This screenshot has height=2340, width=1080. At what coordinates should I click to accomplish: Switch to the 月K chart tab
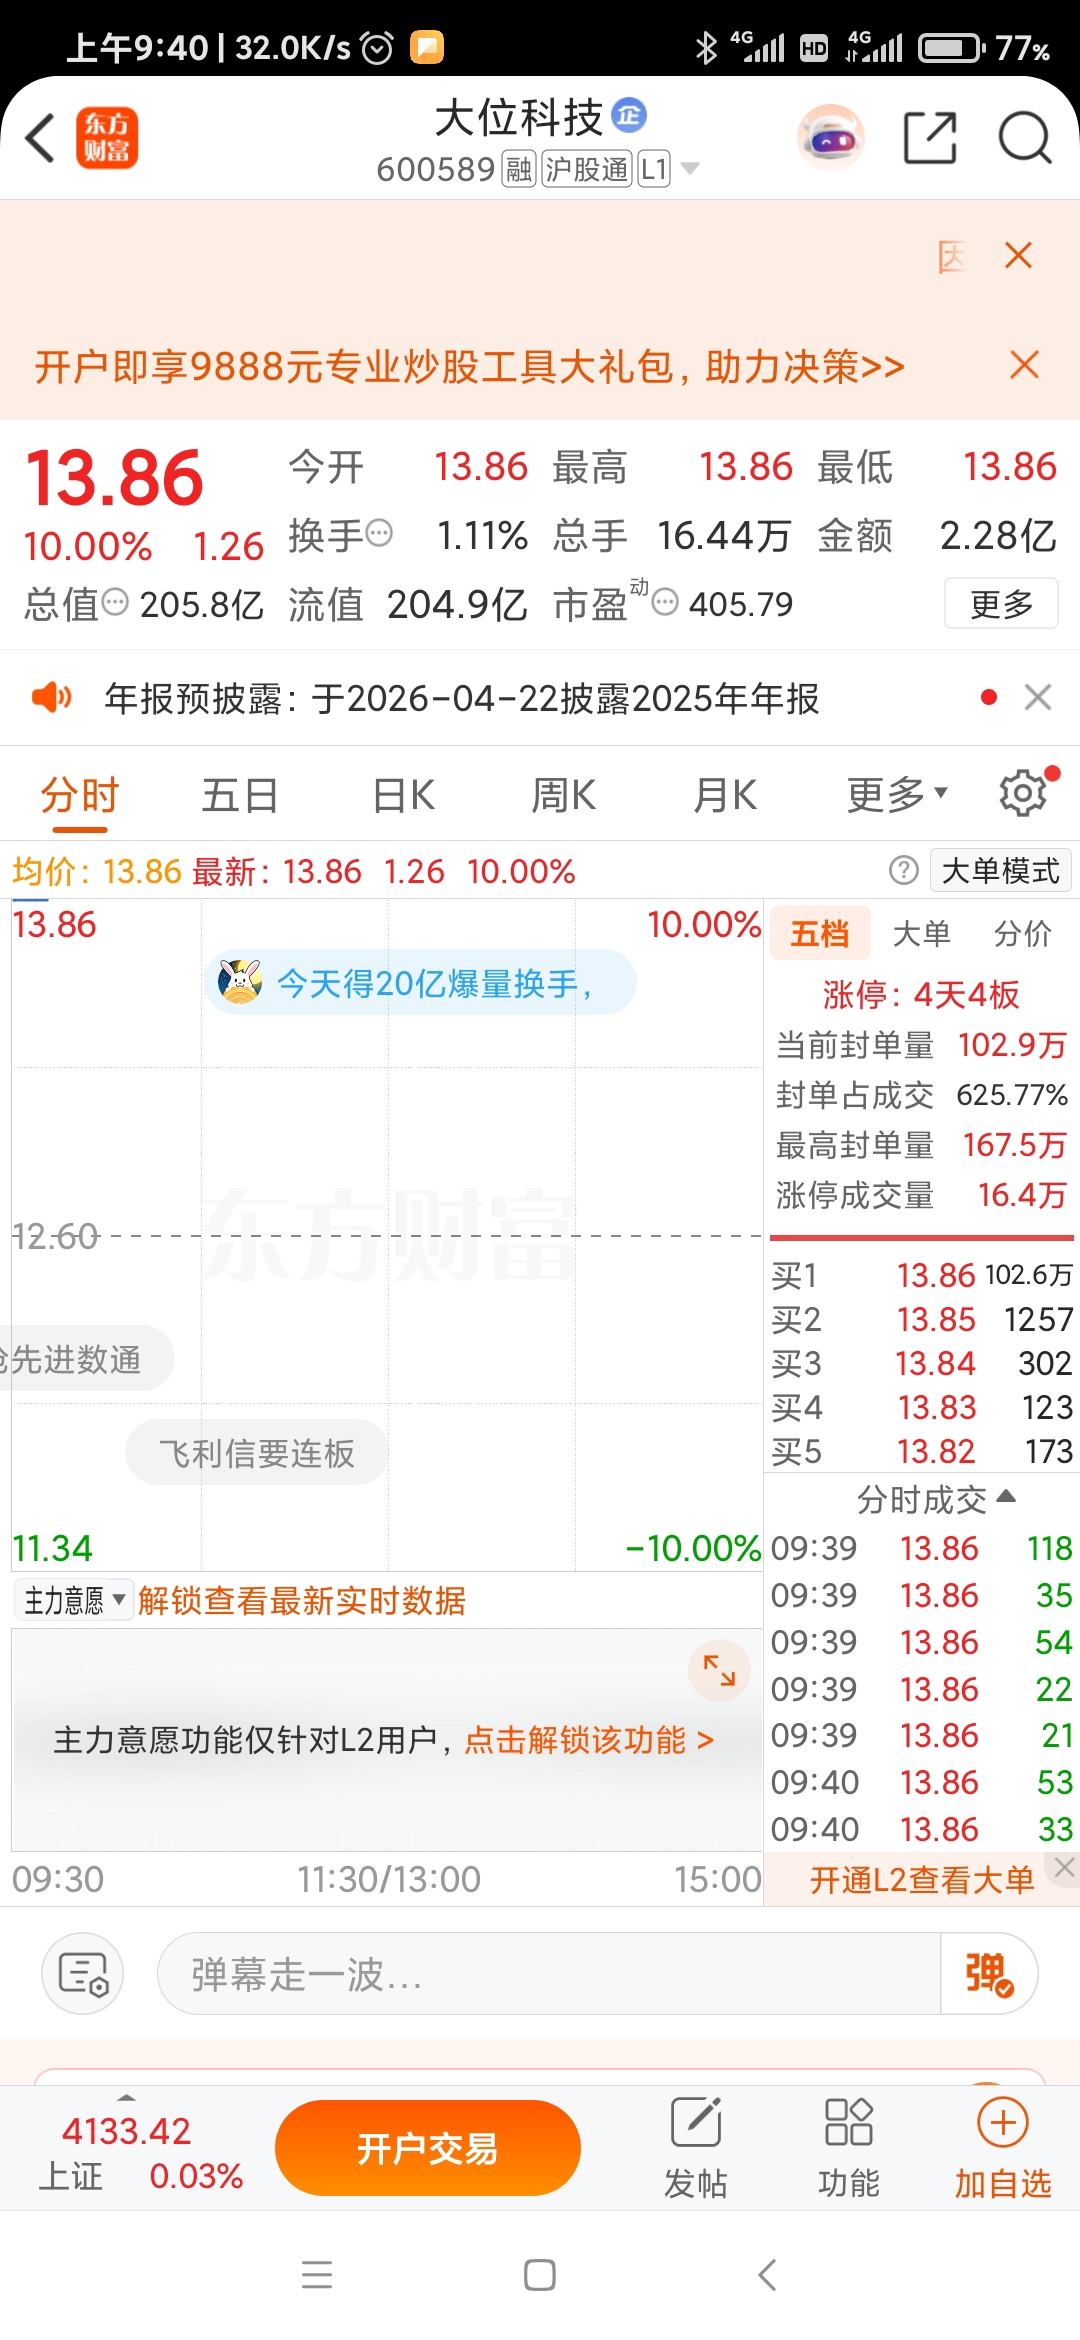pyautogui.click(x=725, y=796)
